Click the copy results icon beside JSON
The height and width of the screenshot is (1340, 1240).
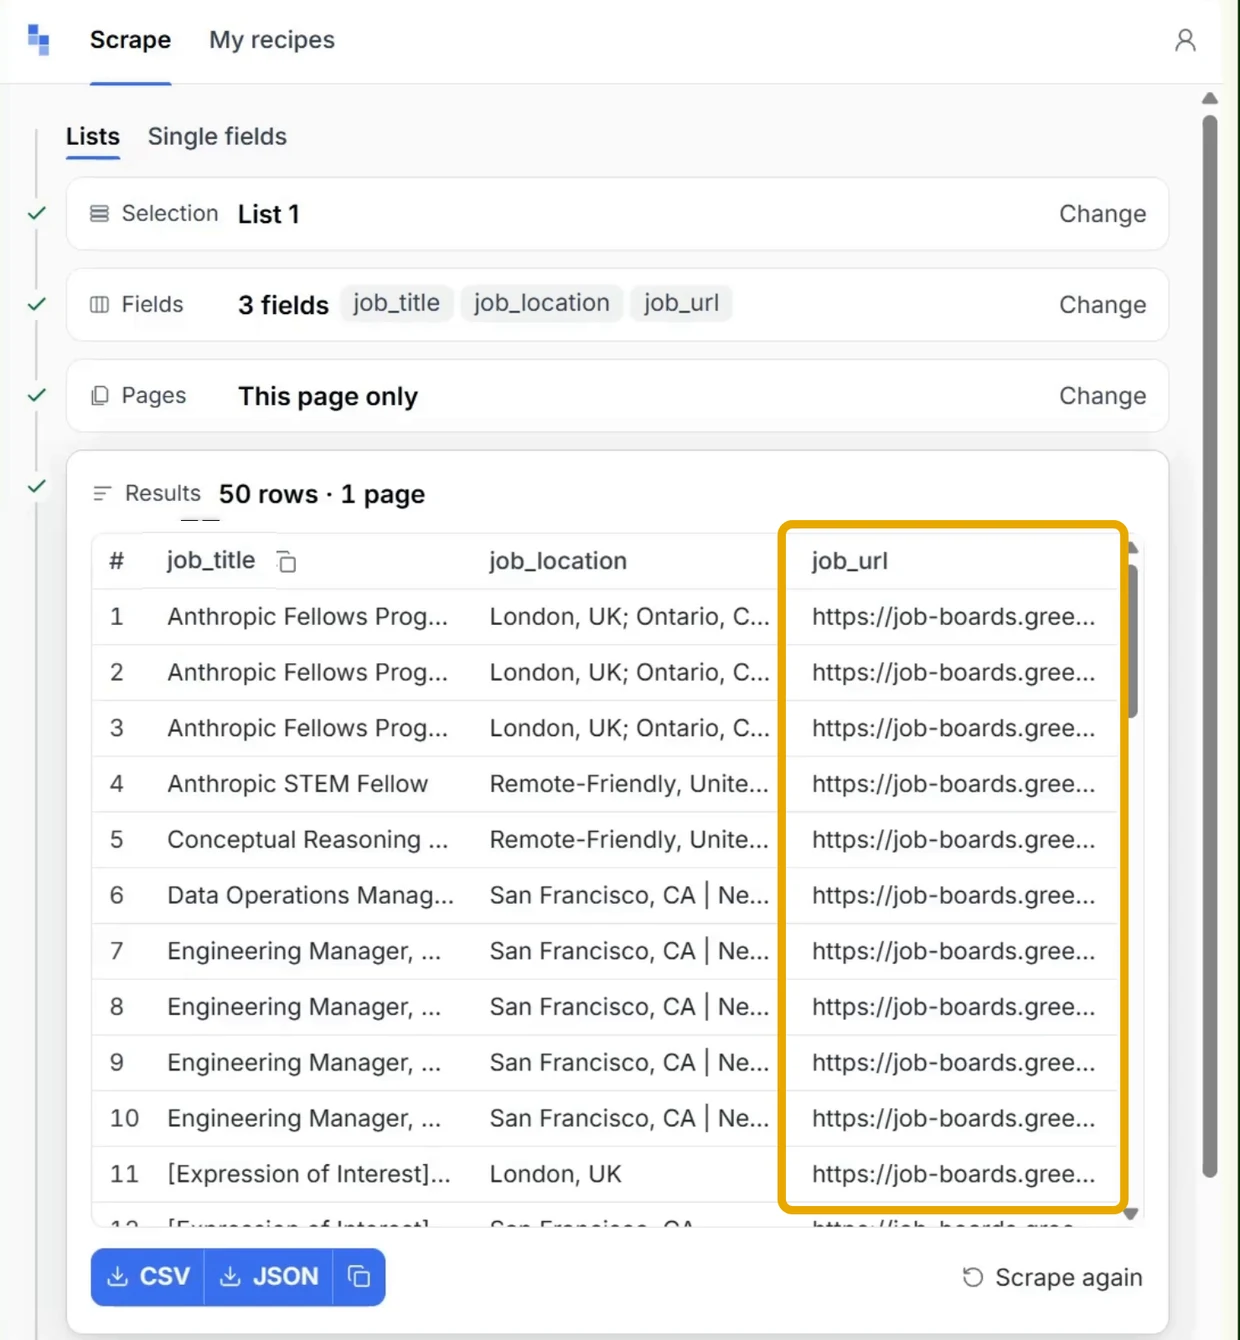point(359,1277)
